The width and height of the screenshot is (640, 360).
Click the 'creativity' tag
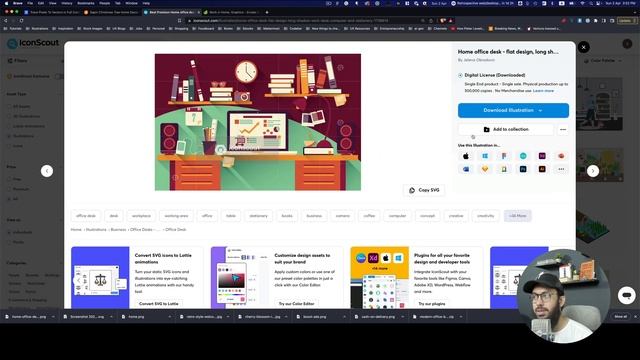tap(486, 216)
